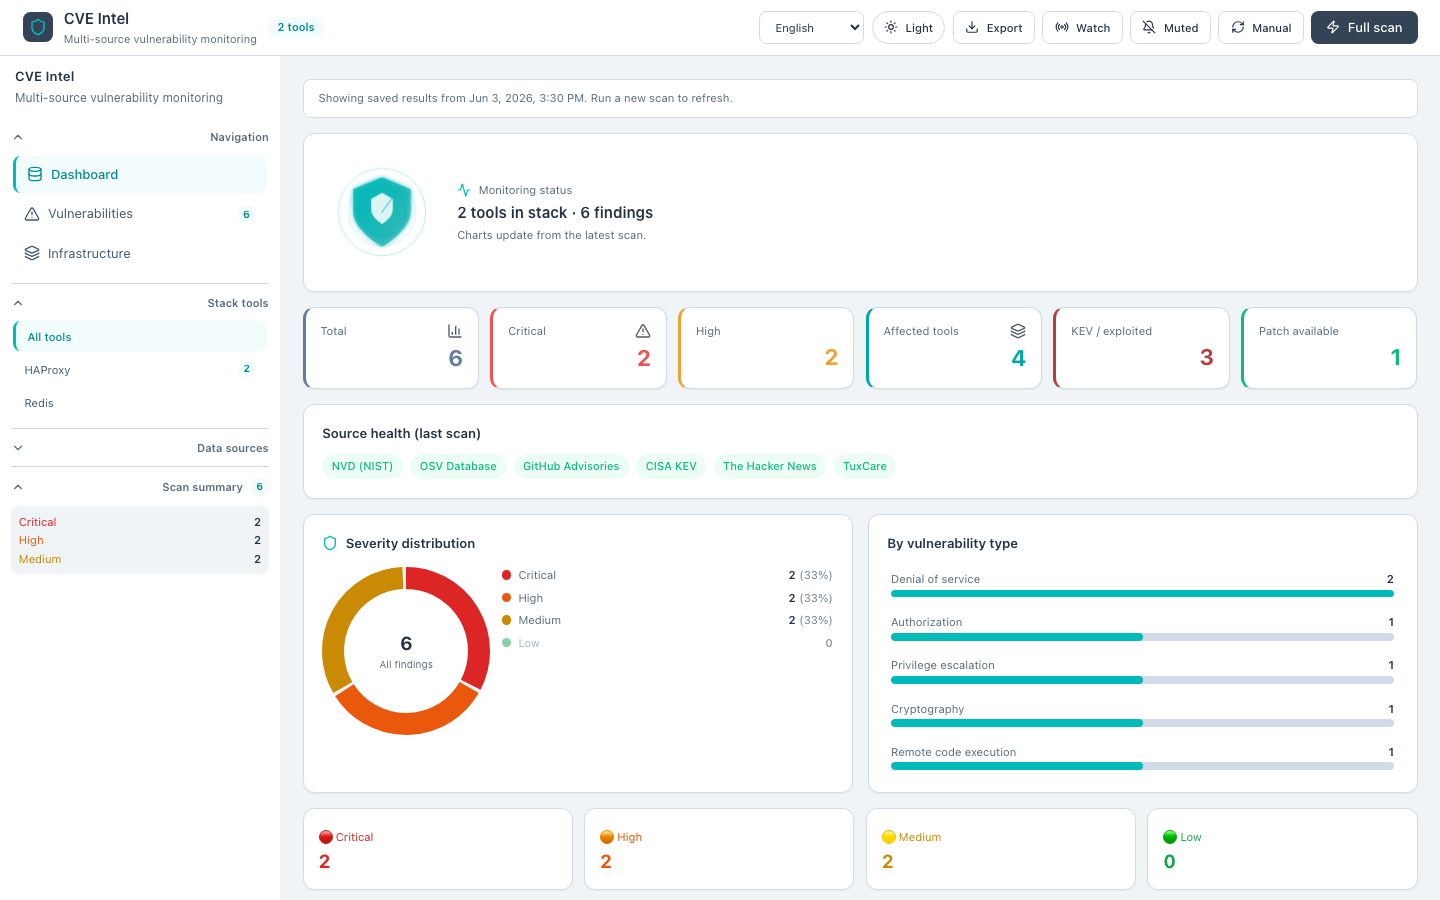
Task: Click the GitHub Advisories source chip
Action: click(x=571, y=466)
